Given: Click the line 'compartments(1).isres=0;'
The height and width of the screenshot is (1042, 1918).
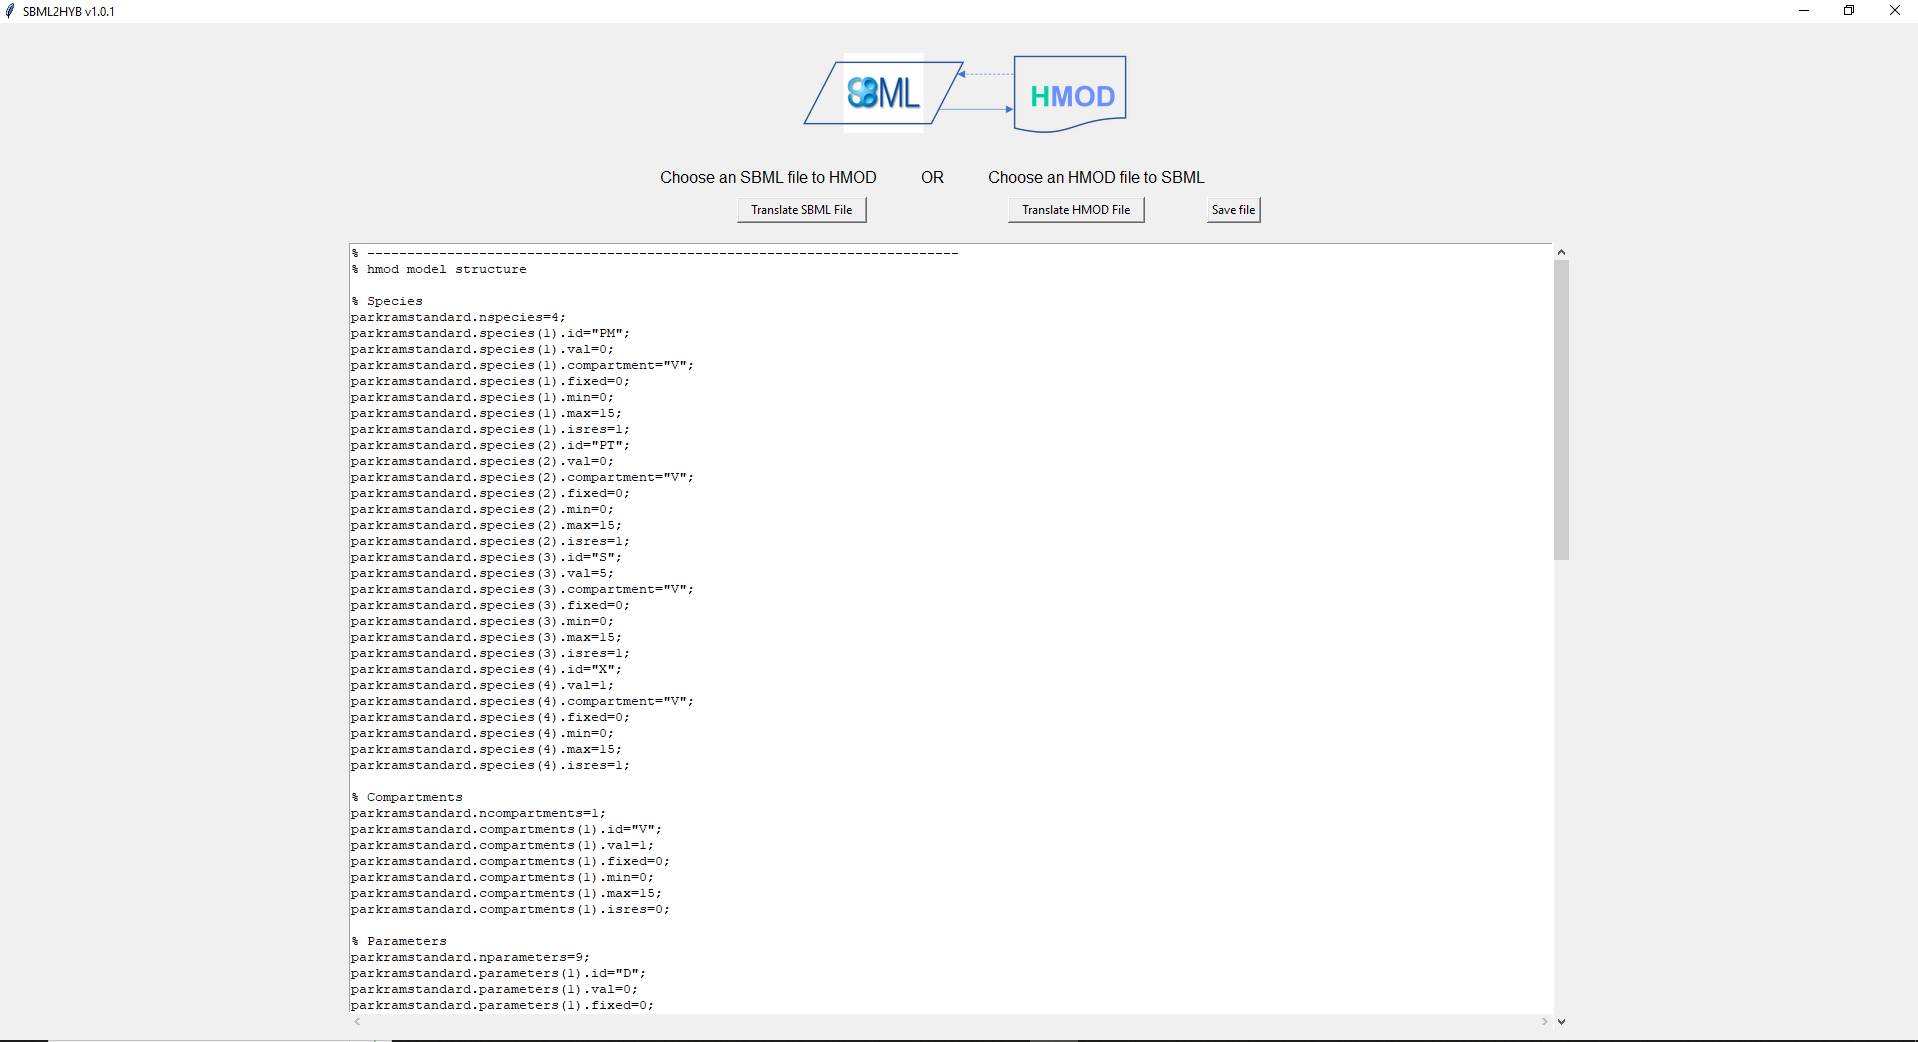Looking at the screenshot, I should coord(510,910).
